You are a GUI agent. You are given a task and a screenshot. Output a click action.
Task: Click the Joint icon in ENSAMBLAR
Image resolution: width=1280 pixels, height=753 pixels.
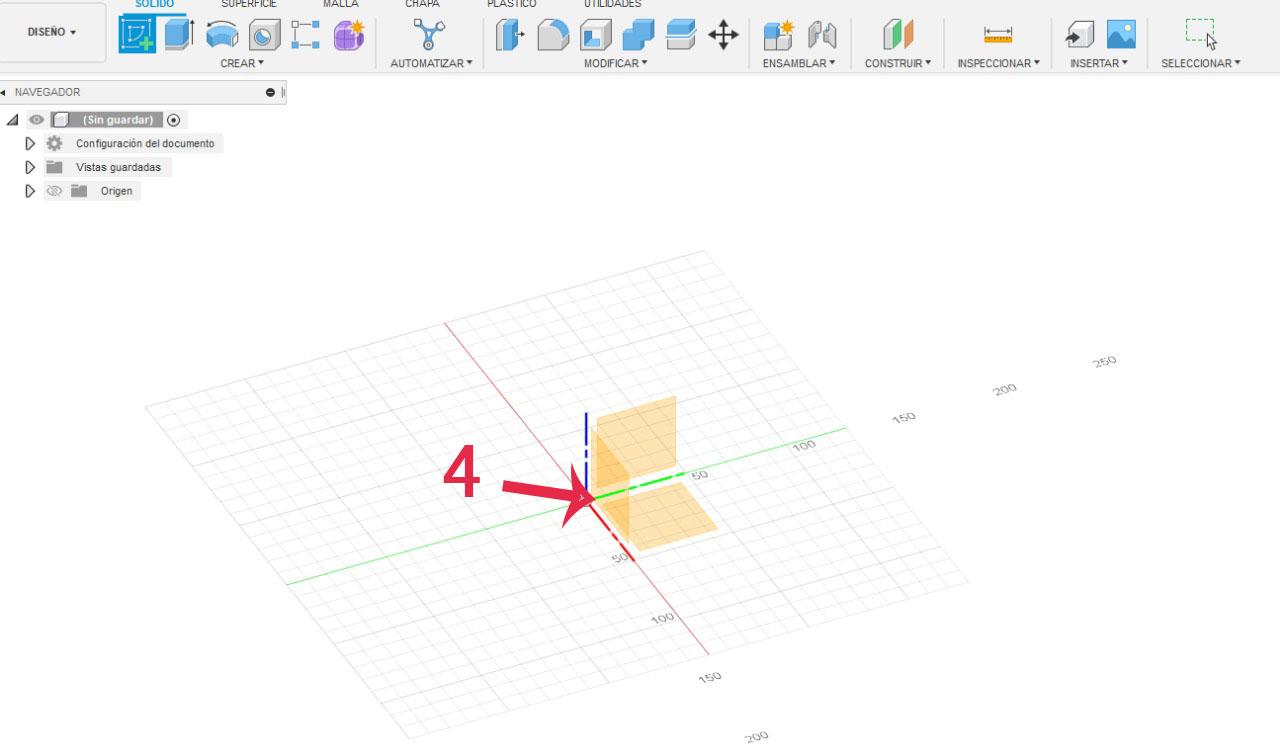click(821, 36)
